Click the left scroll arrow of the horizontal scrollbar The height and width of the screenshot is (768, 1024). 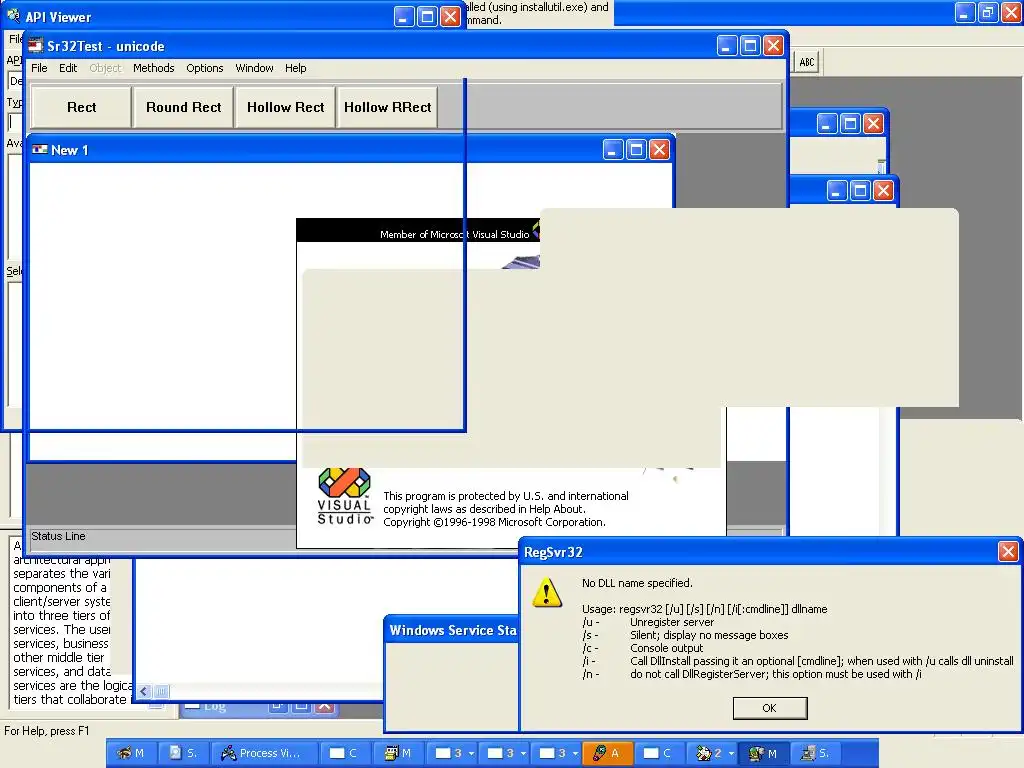[144, 691]
